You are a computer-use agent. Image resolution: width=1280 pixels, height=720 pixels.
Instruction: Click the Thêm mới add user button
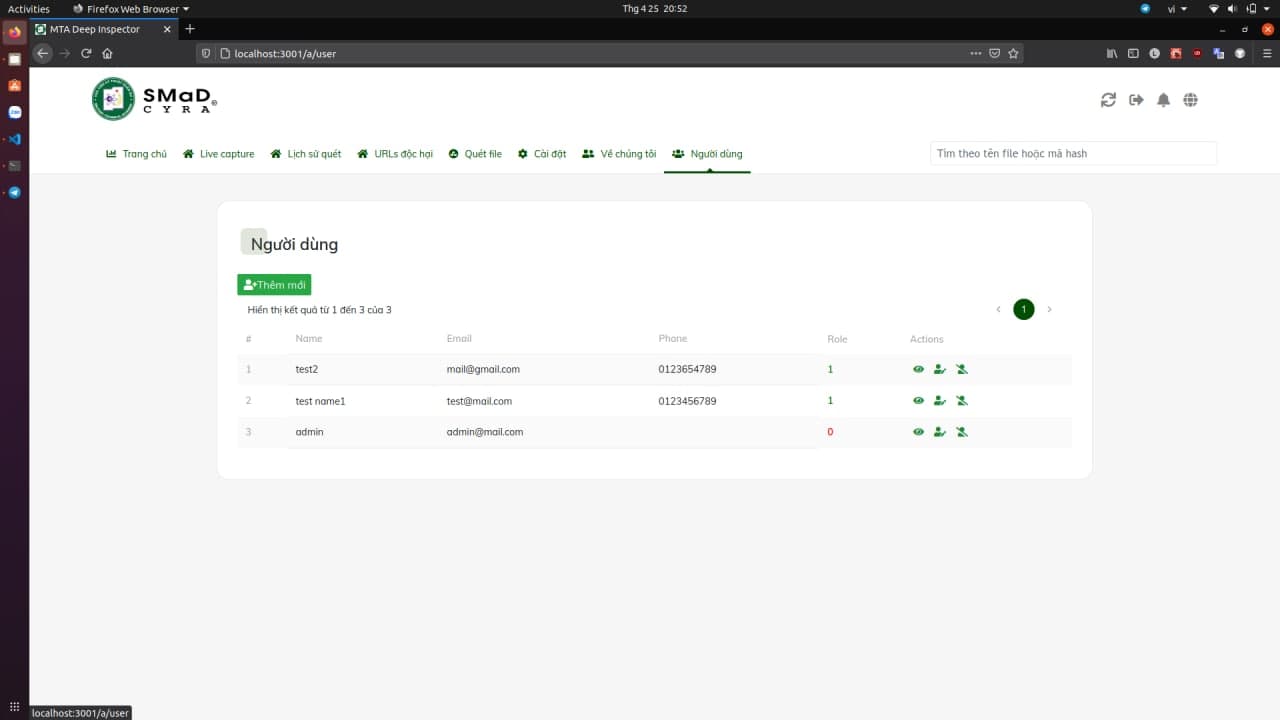pos(274,285)
